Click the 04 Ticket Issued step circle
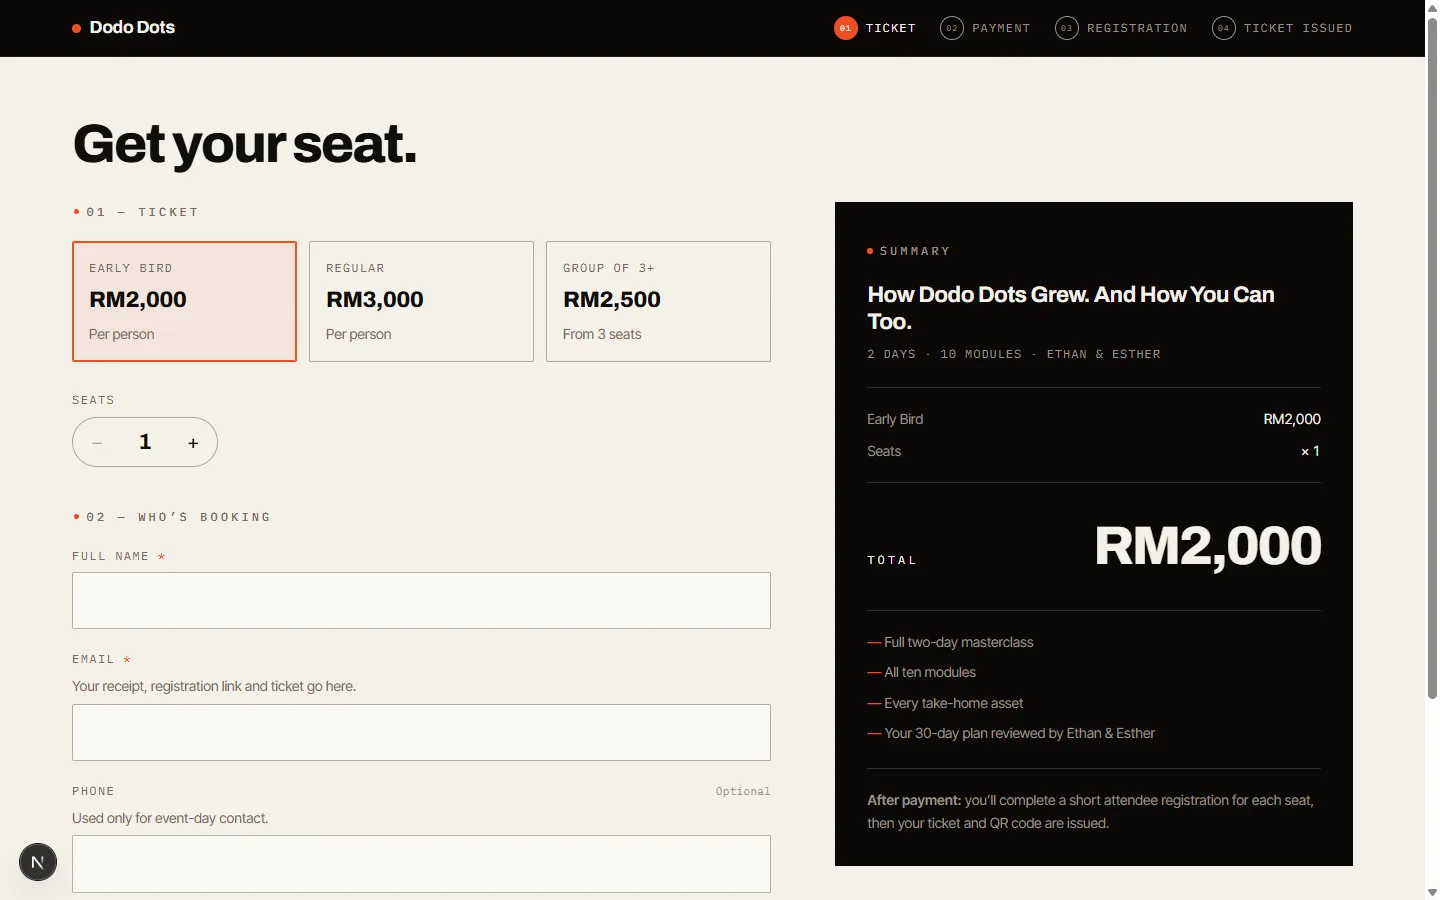Image resolution: width=1440 pixels, height=900 pixels. tap(1223, 28)
